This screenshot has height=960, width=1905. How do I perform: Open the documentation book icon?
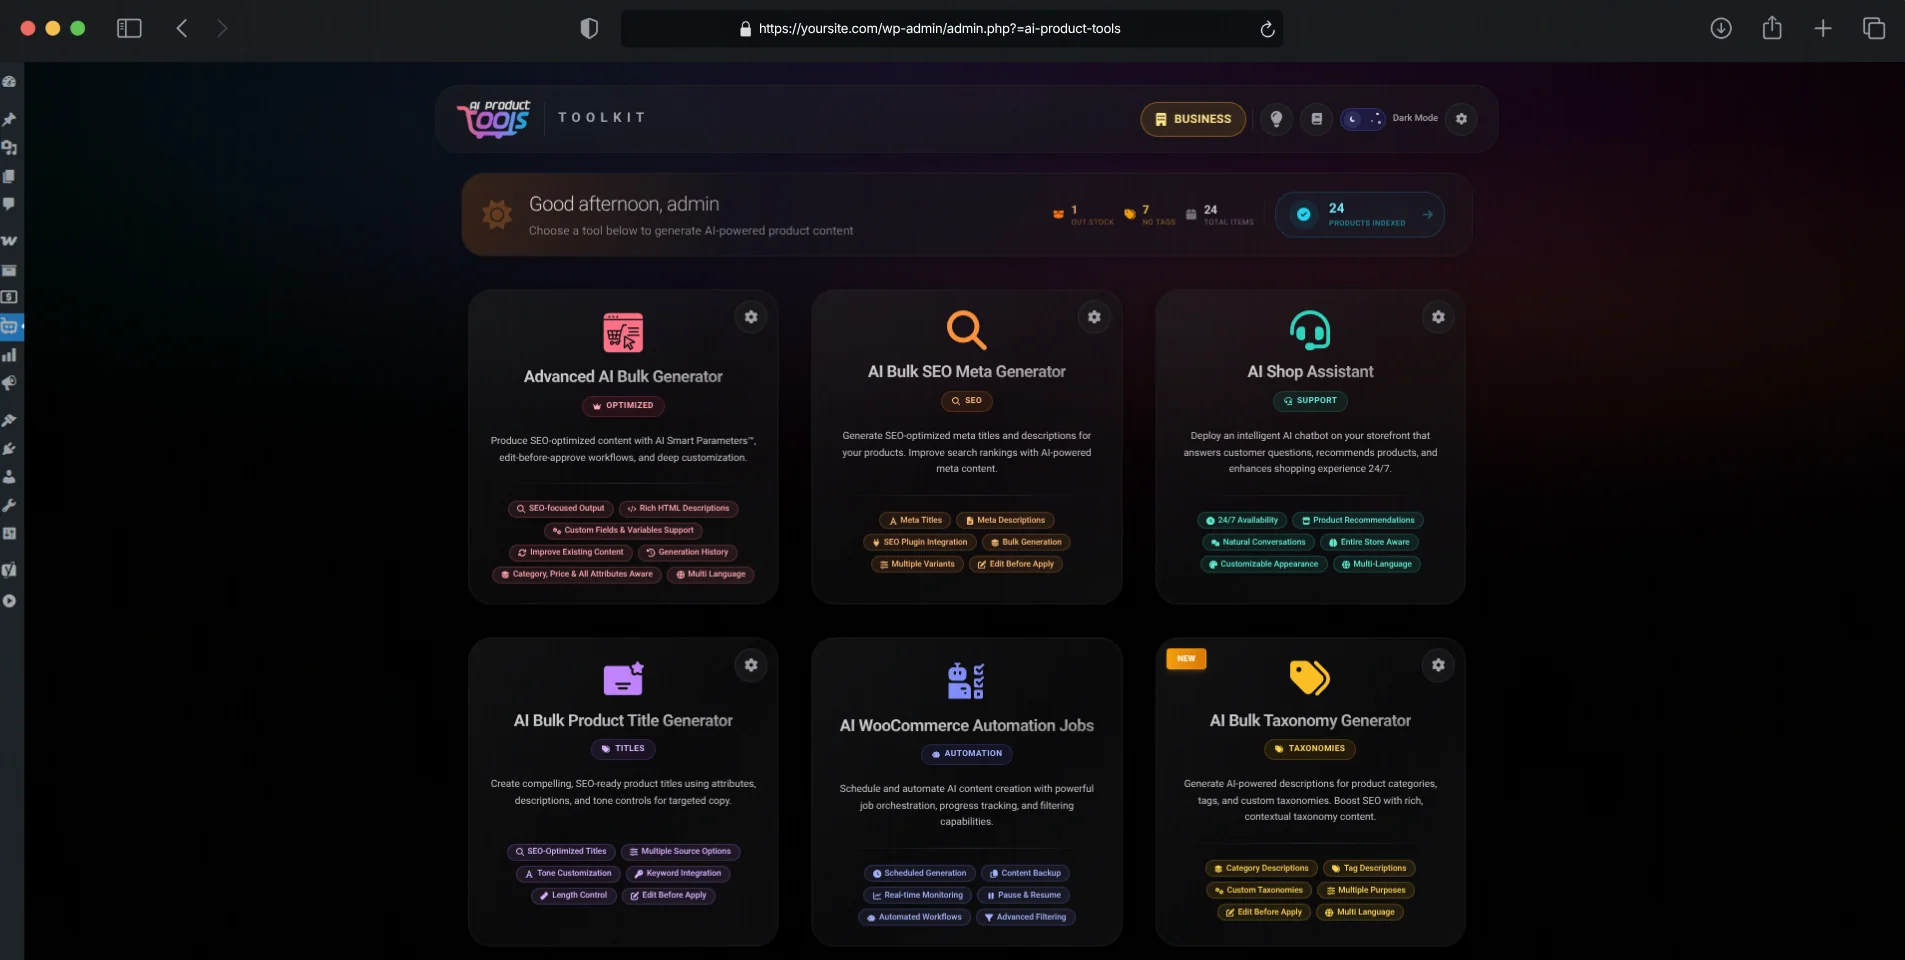1317,119
